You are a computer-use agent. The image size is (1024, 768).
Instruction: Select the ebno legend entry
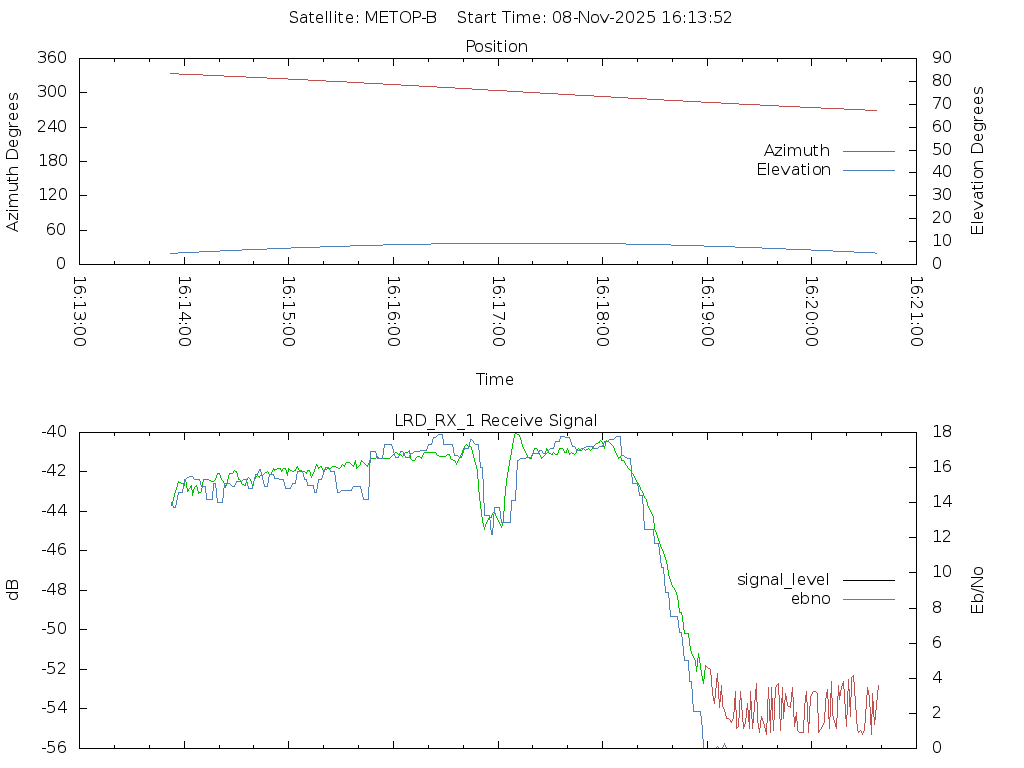[x=811, y=599]
